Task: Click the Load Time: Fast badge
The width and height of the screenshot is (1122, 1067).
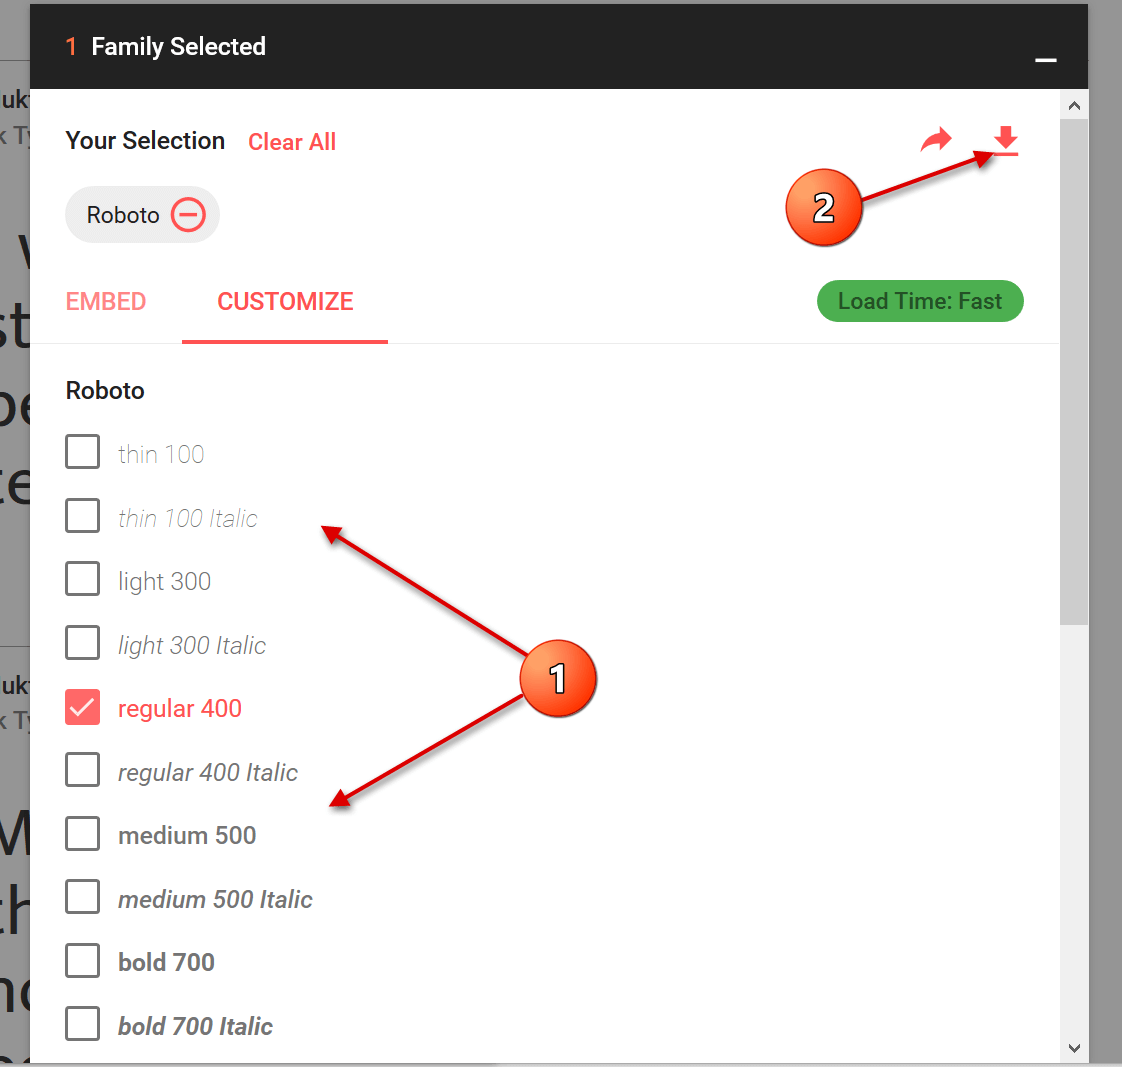Action: [x=920, y=301]
